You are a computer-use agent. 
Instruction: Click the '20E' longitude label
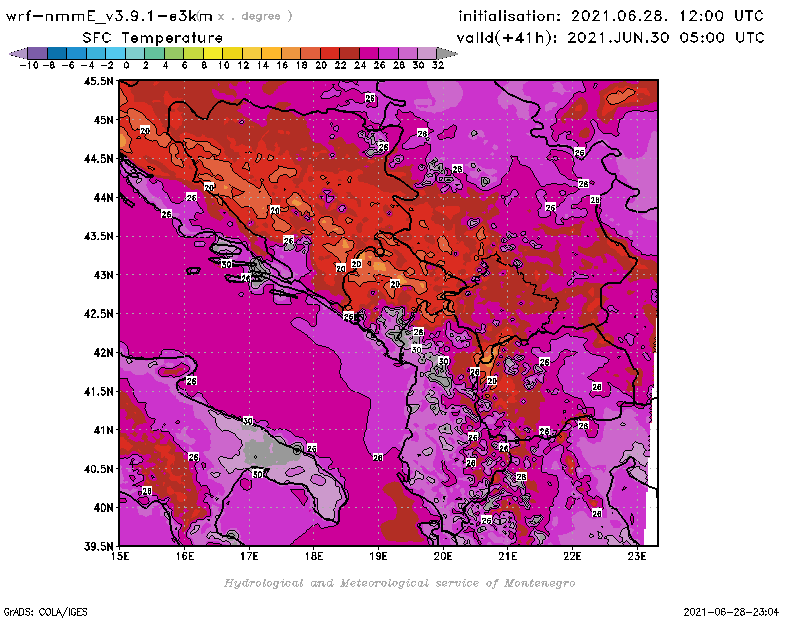point(443,556)
